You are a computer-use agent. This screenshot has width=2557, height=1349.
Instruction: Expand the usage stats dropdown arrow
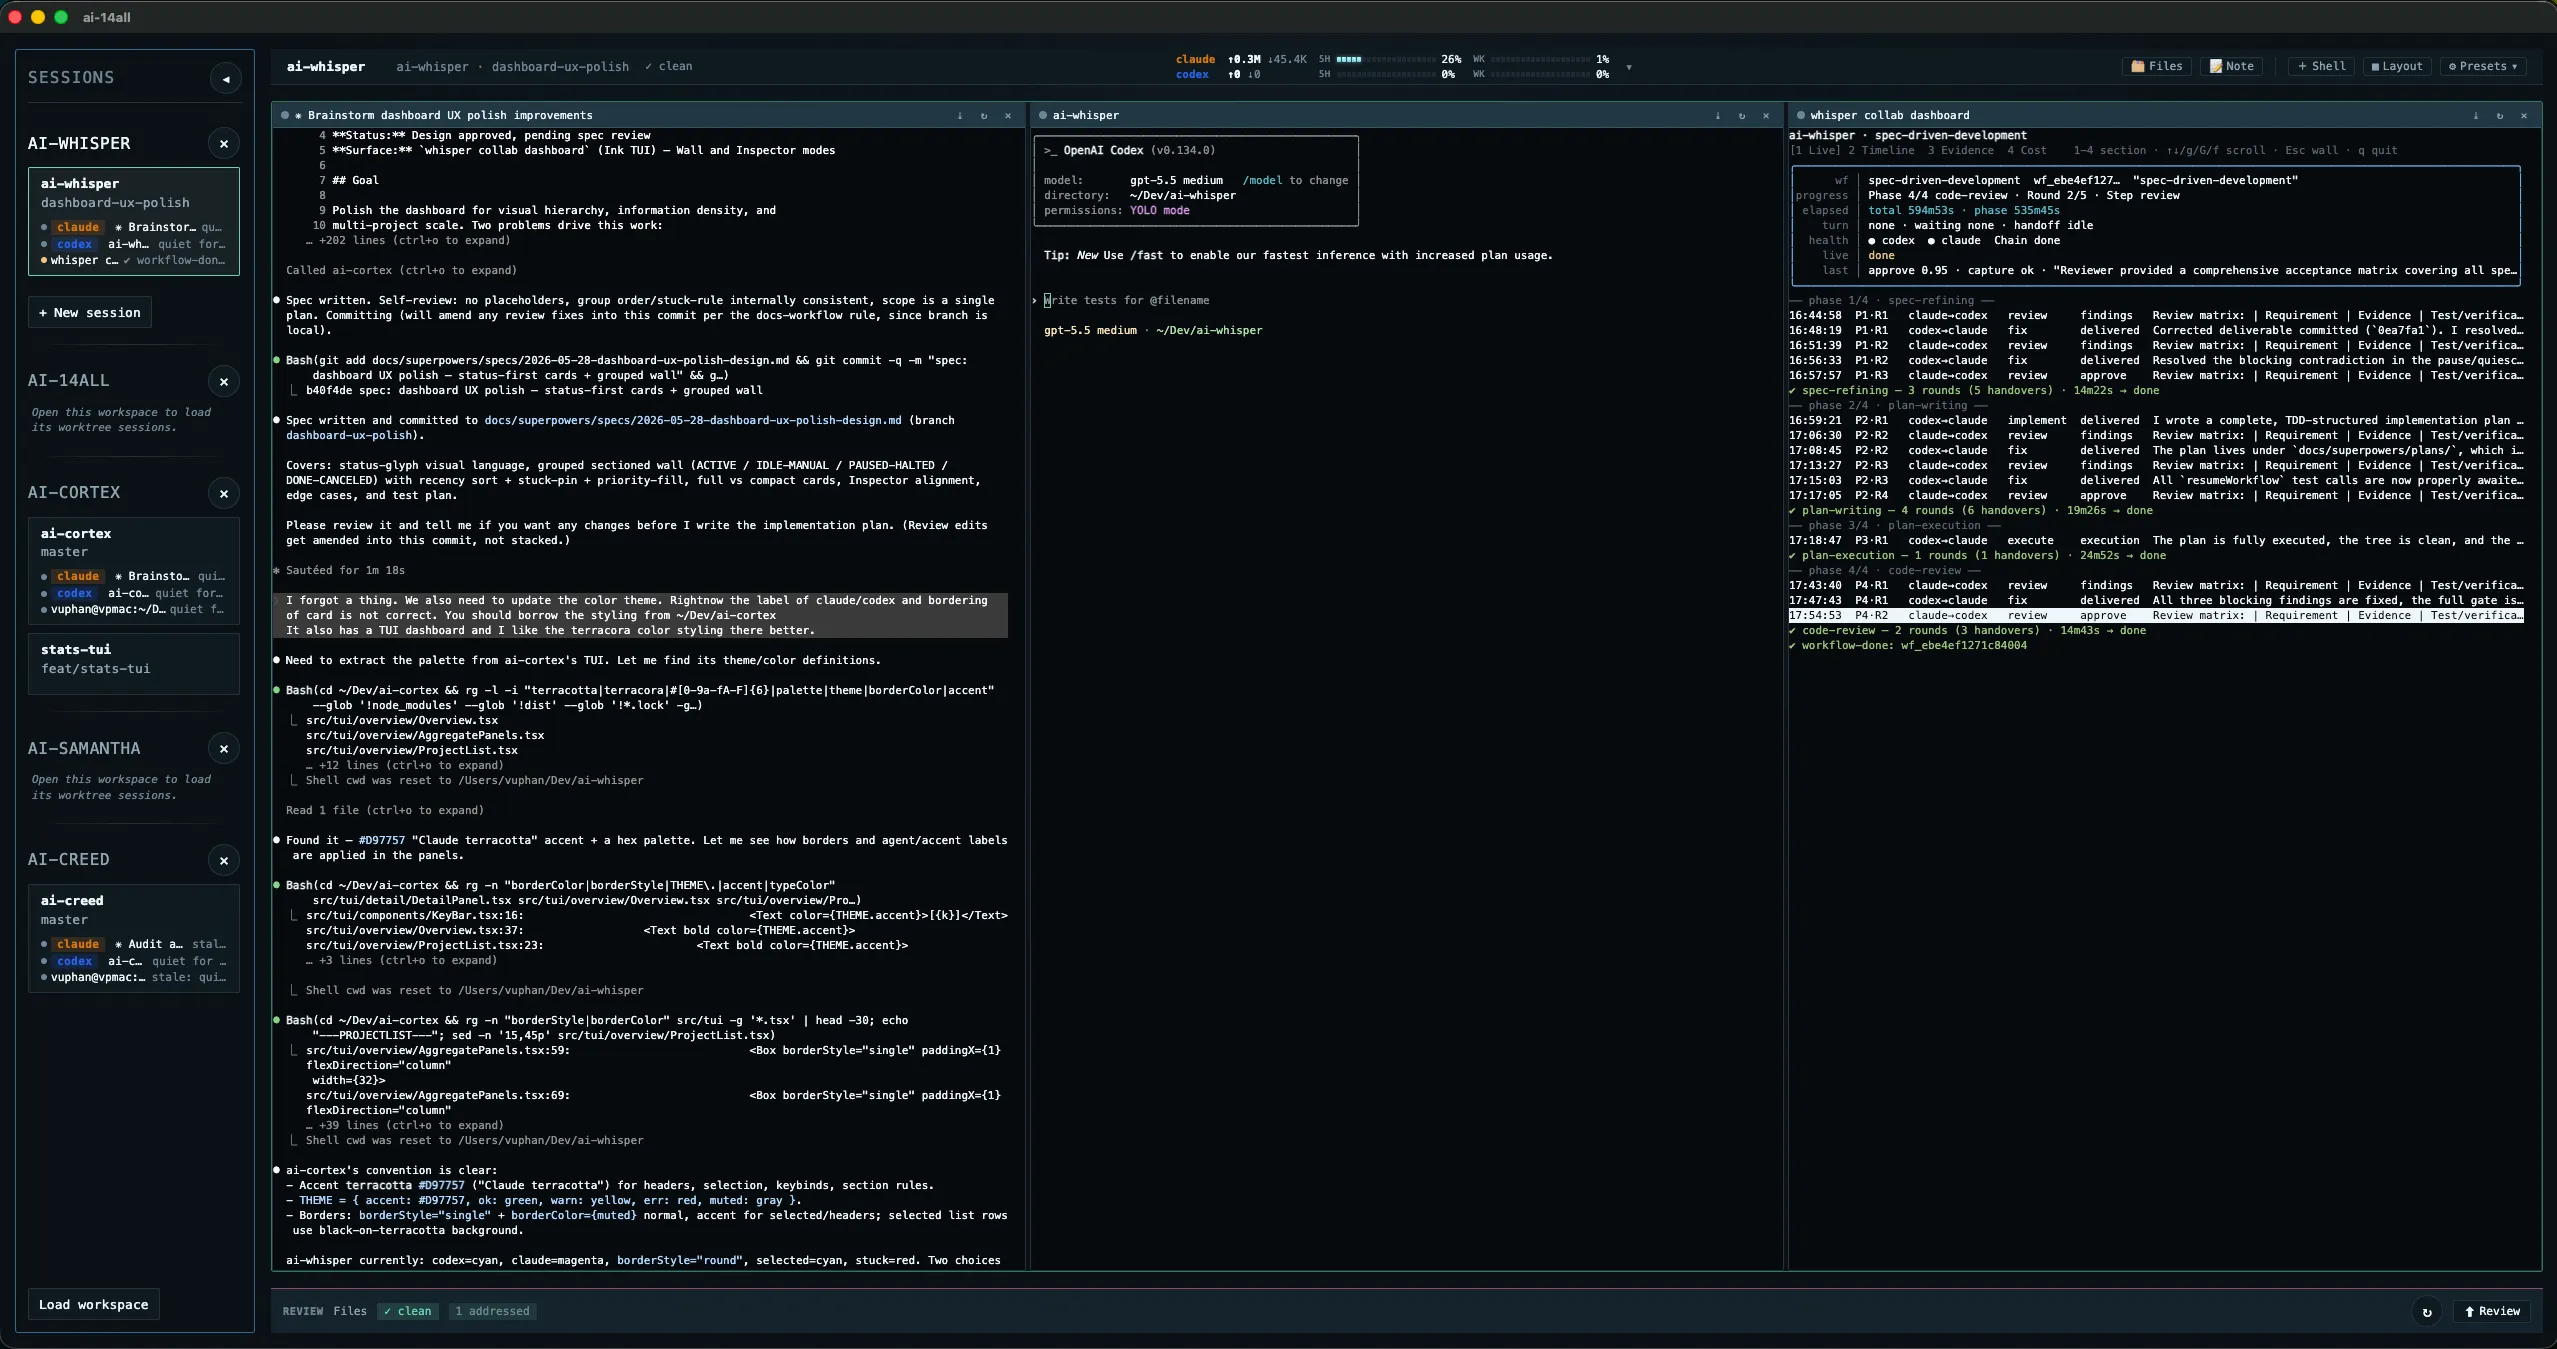[x=1629, y=68]
